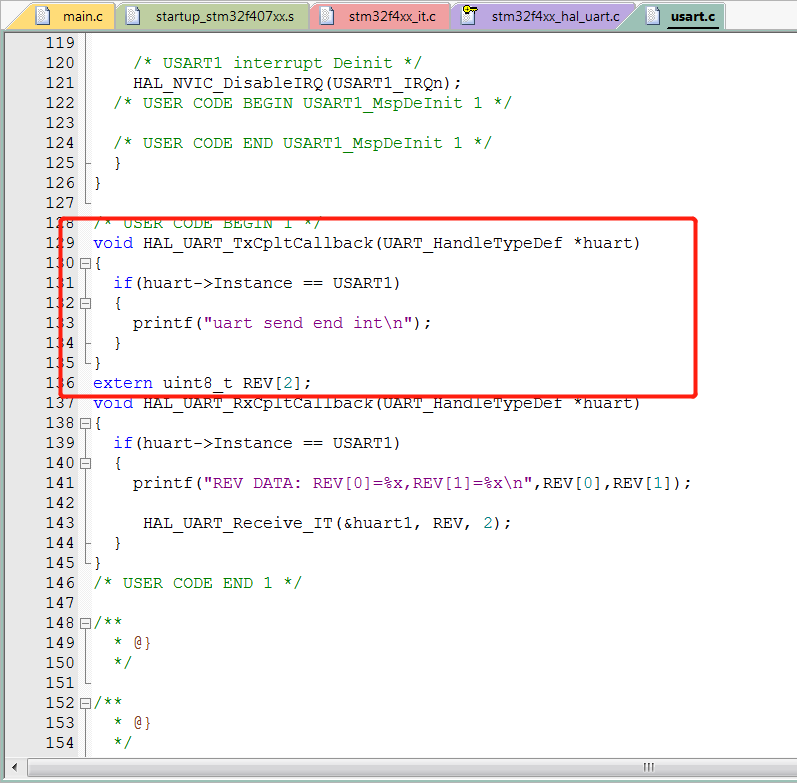This screenshot has width=797, height=783.
Task: Click on HAL_NVIC_DisableIRQ(USART1_IRQn); text
Action: pos(297,83)
